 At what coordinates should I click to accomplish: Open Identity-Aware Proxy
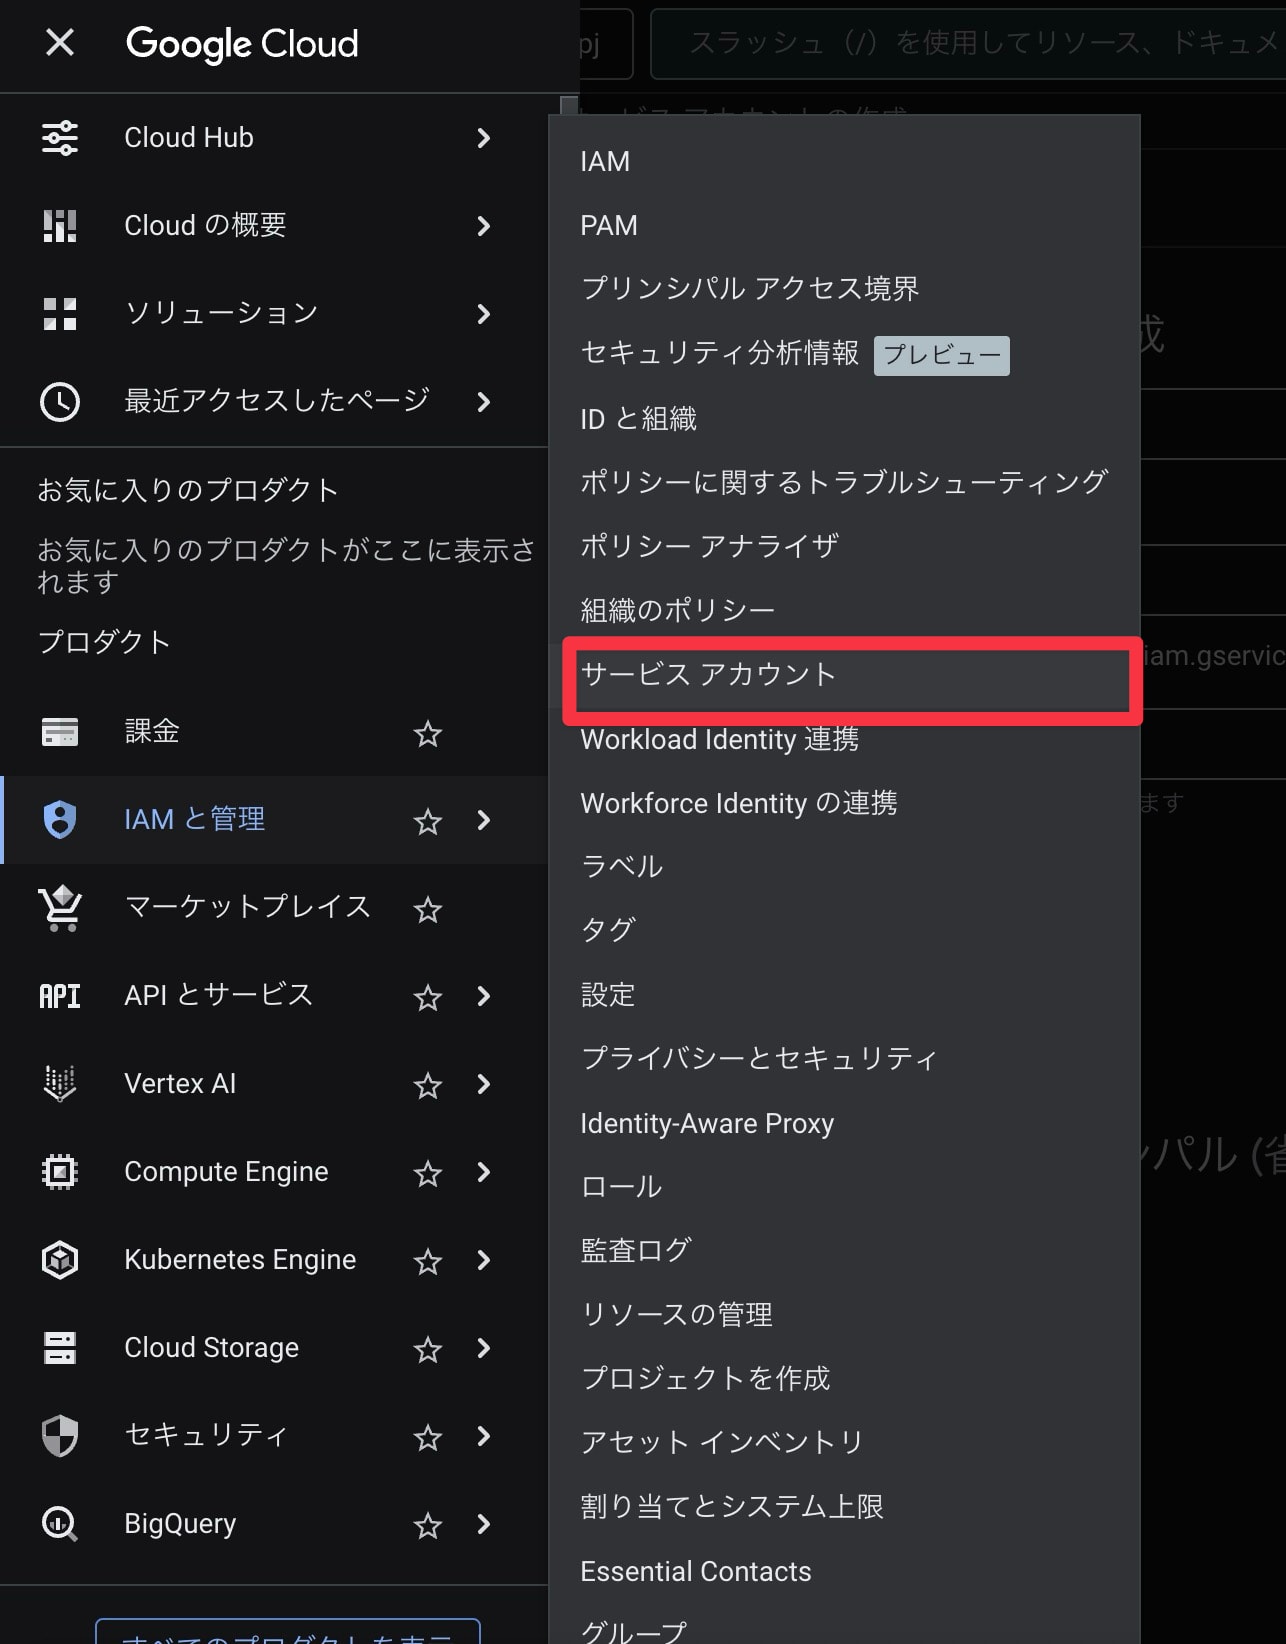click(x=844, y=1123)
